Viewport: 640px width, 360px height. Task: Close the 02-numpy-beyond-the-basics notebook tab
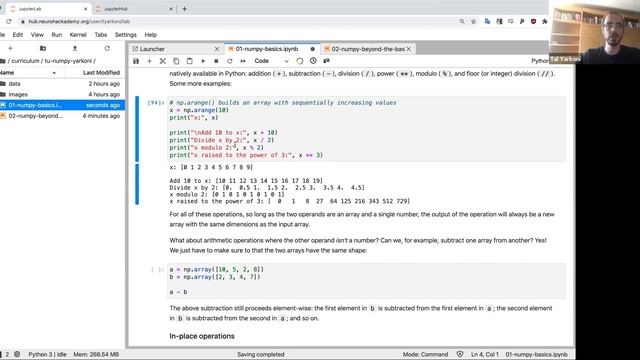pyautogui.click(x=409, y=49)
